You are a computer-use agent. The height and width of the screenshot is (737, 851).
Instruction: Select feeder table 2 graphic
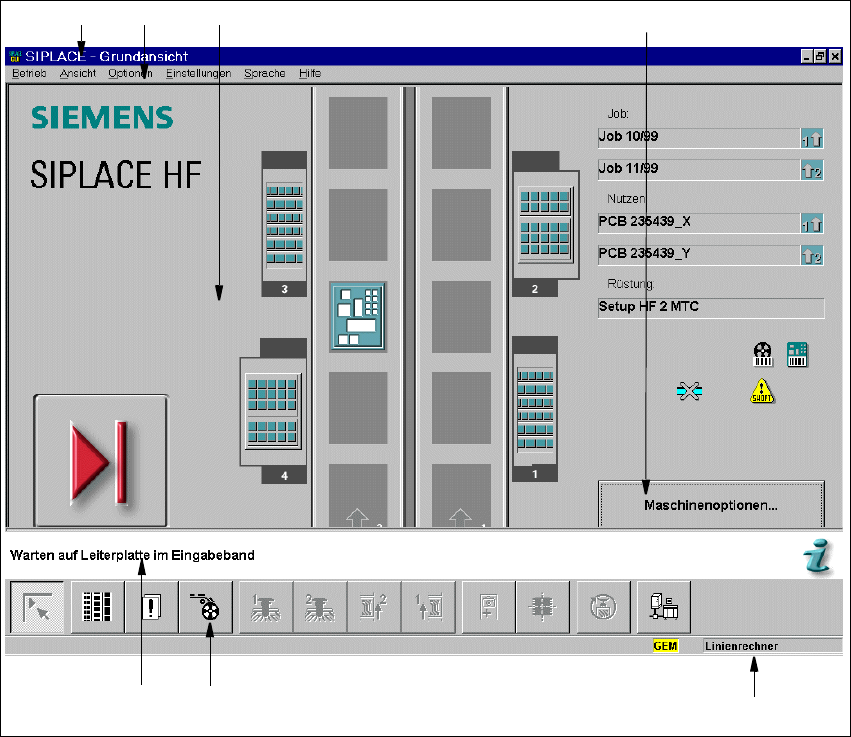click(x=545, y=224)
